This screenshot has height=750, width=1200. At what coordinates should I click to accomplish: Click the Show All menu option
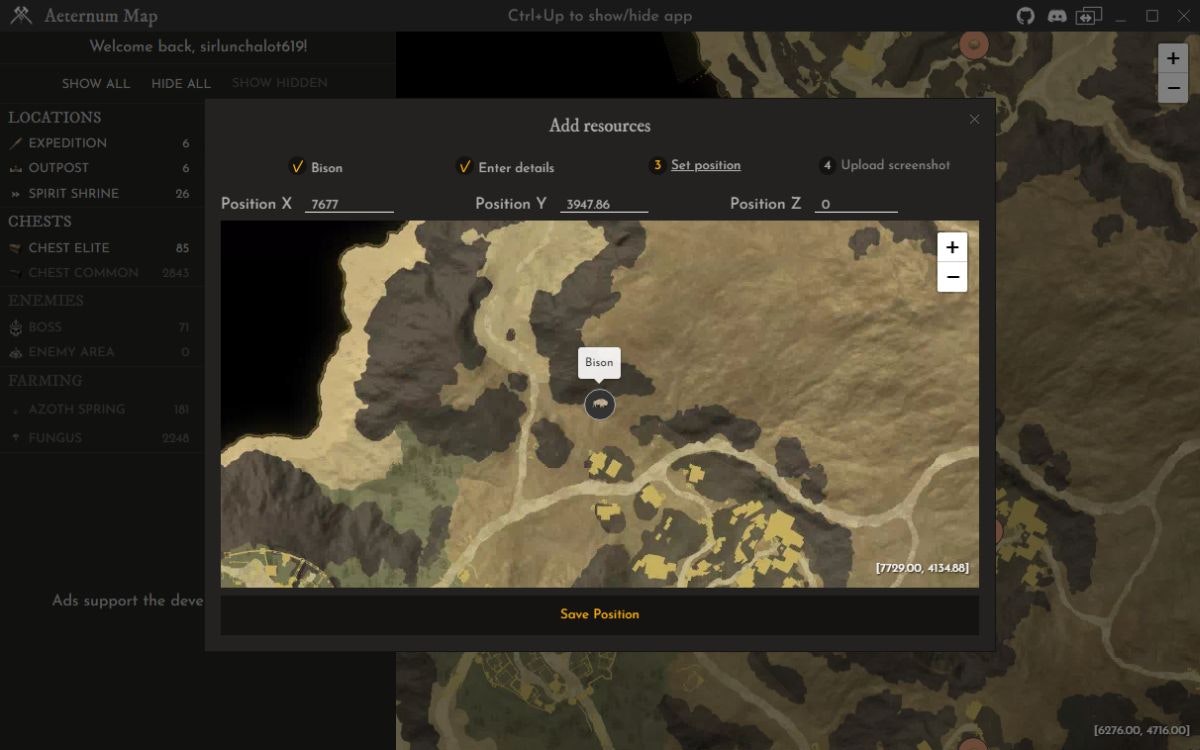pyautogui.click(x=96, y=84)
